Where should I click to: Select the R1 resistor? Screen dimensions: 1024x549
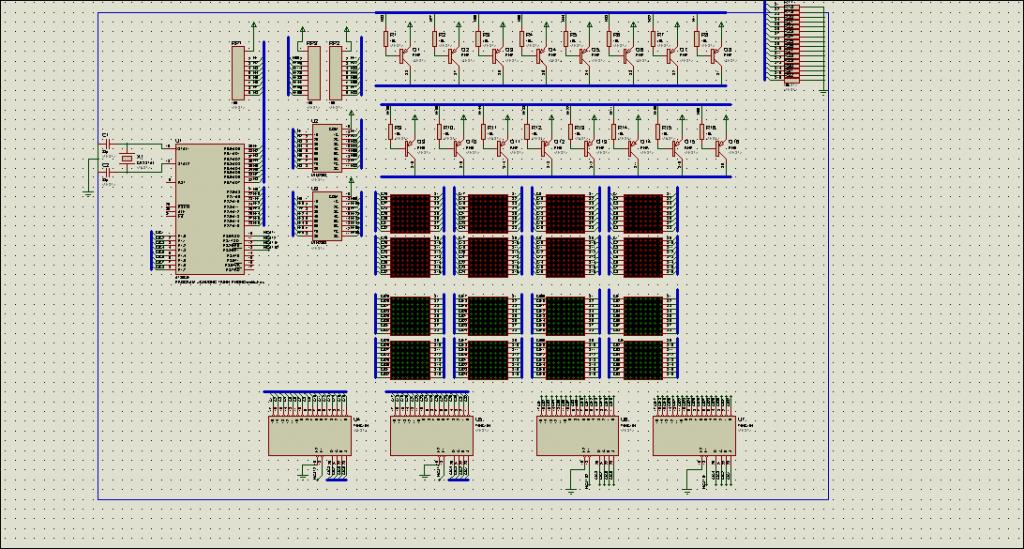pyautogui.click(x=387, y=39)
